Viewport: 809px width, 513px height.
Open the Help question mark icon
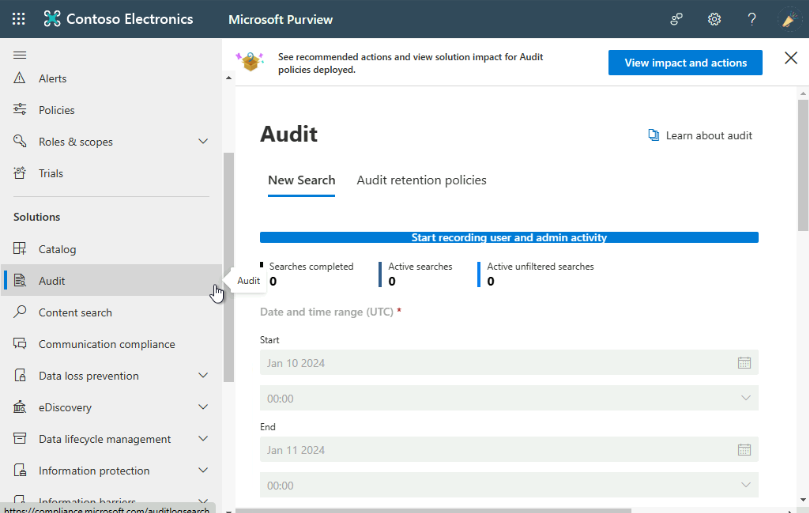click(x=752, y=19)
